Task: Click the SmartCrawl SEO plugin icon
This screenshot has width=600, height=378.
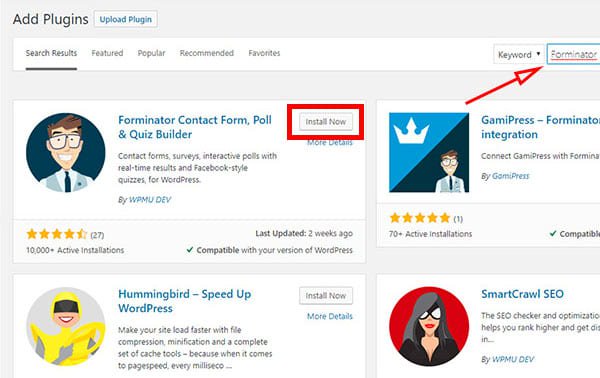Action: [429, 326]
